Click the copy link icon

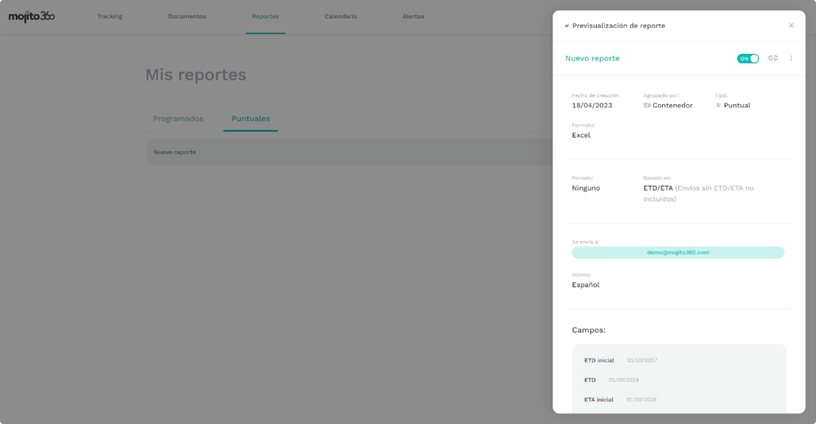[x=773, y=59]
